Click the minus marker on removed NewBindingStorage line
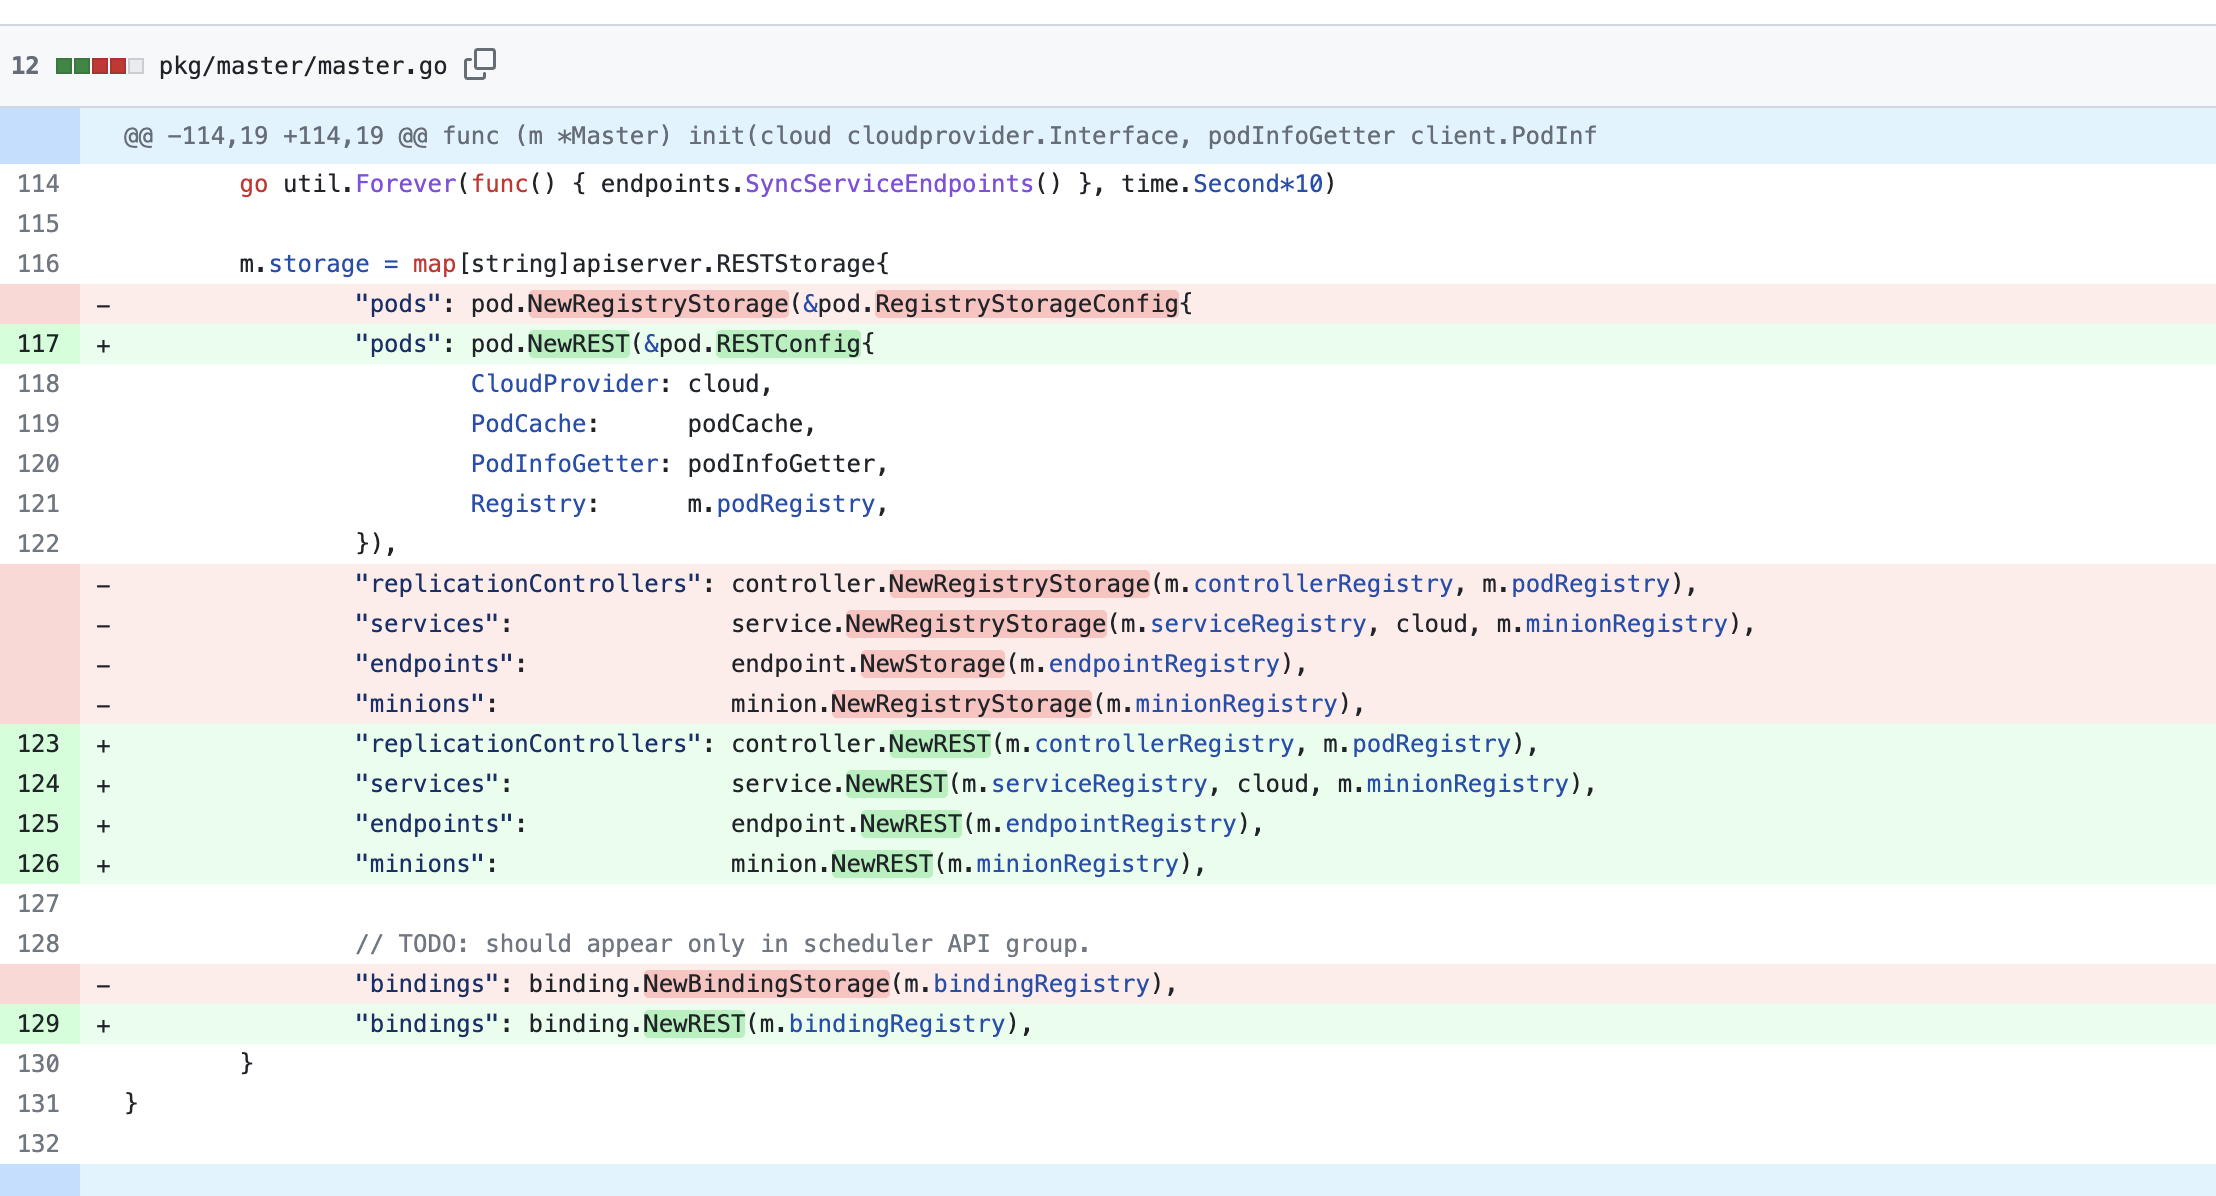This screenshot has width=2216, height=1196. click(x=103, y=985)
